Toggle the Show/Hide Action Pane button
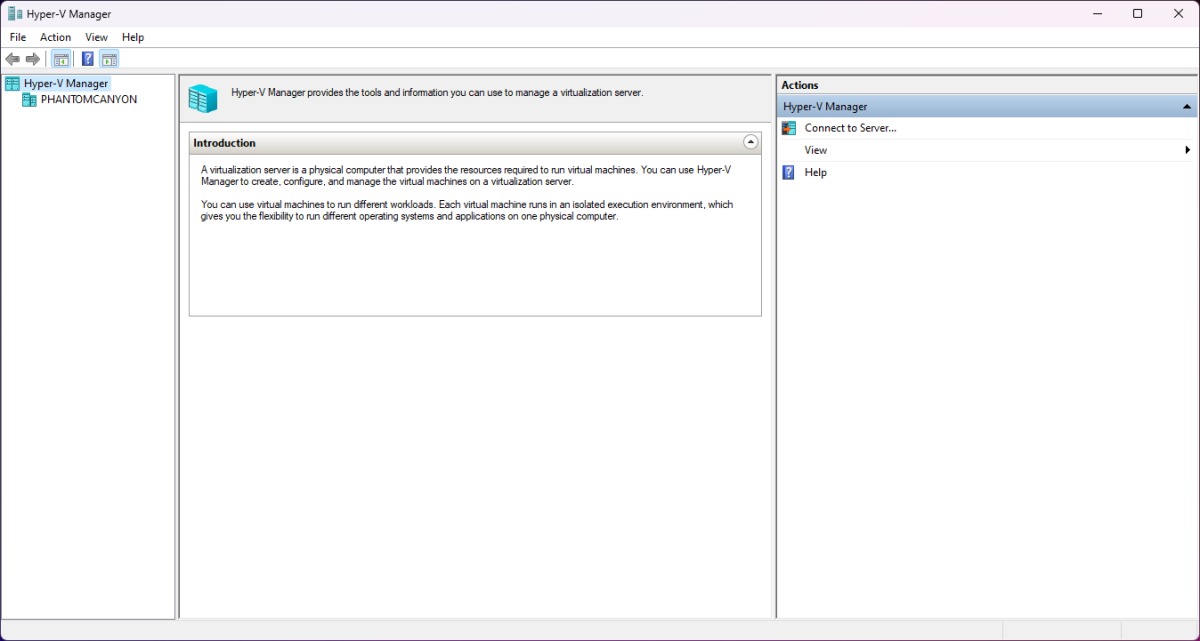 point(109,59)
